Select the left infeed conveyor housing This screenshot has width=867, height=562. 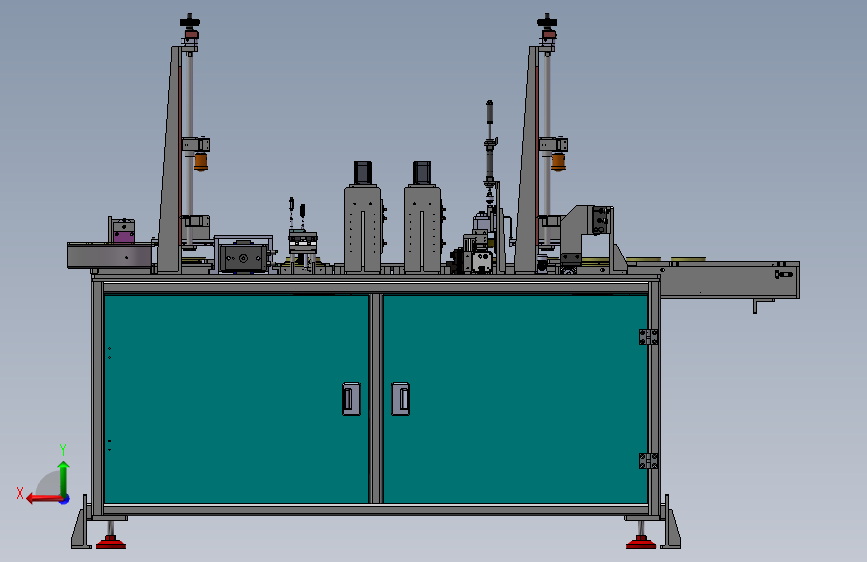pyautogui.click(x=109, y=255)
